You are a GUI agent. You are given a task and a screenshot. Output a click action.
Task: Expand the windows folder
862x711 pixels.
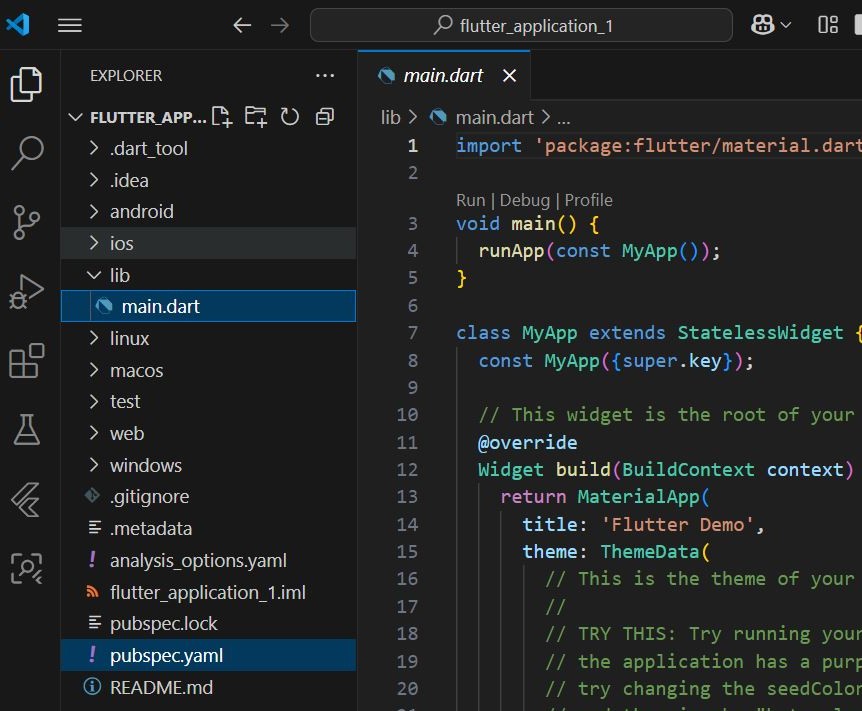pos(145,465)
